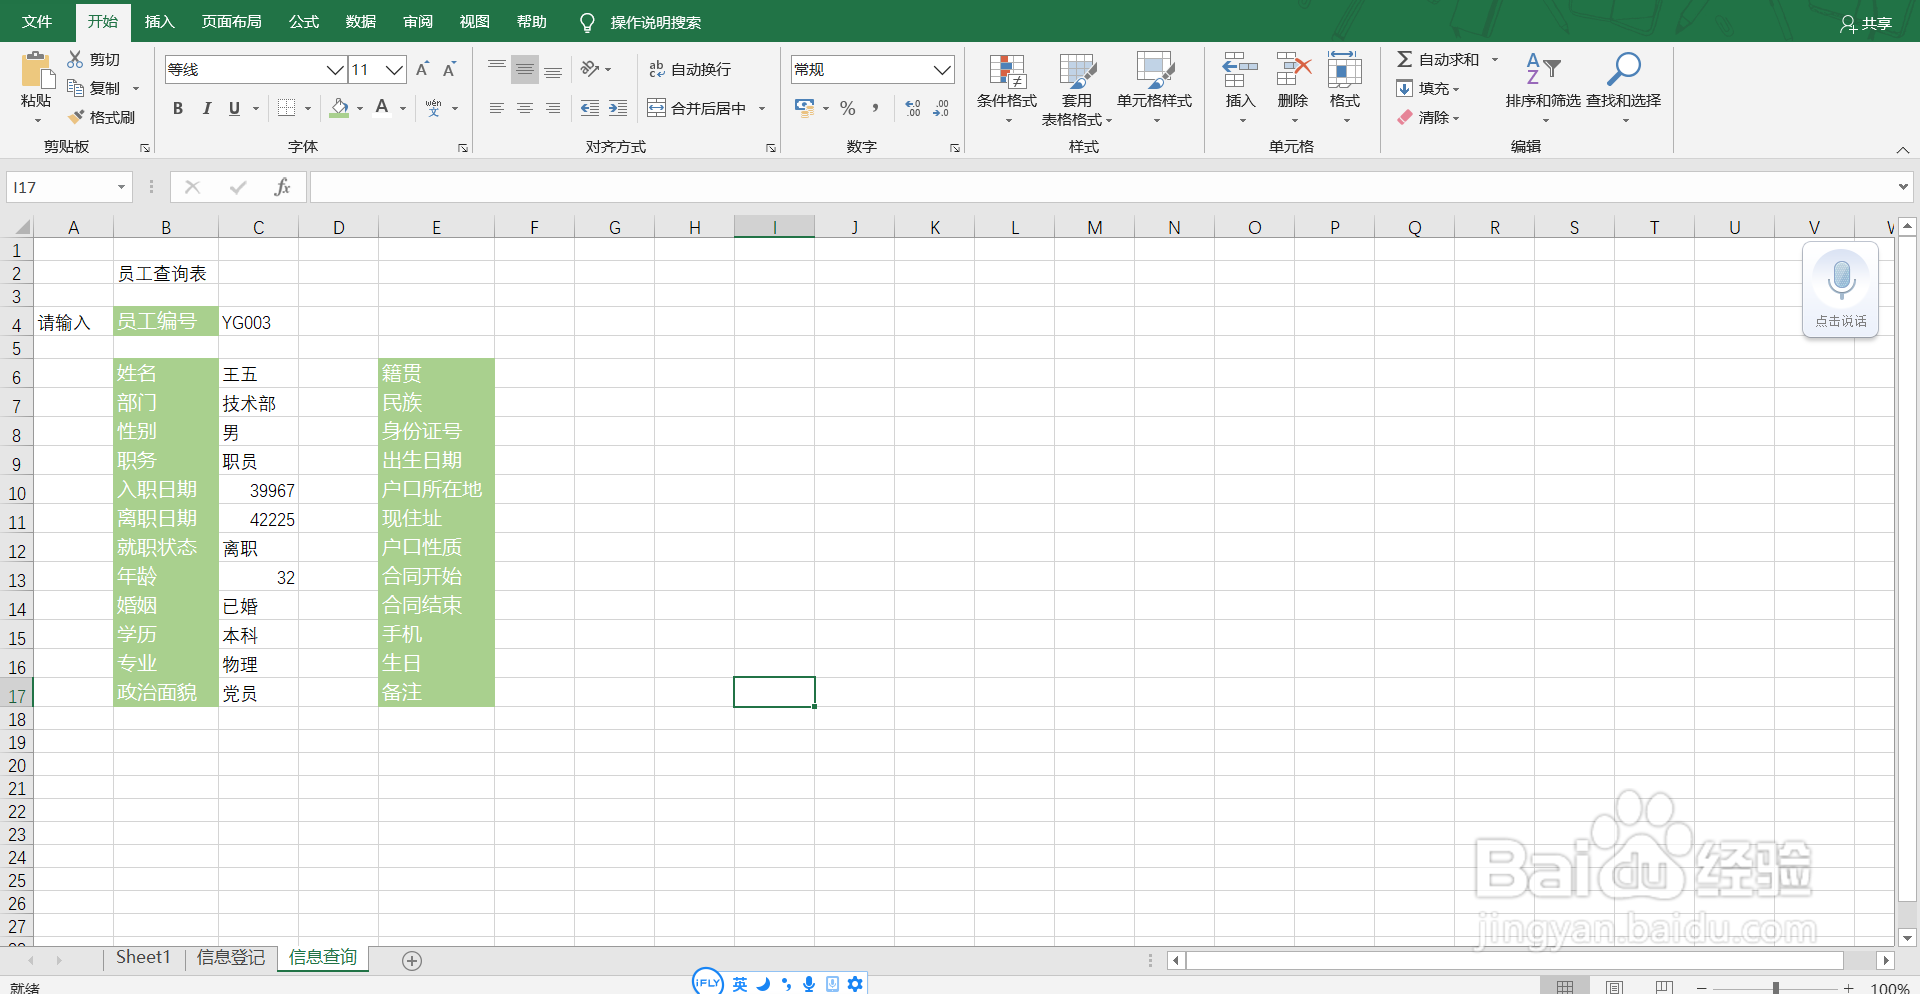Image resolution: width=1920 pixels, height=994 pixels.
Task: Click the borders icon in the font group
Action: 287,108
